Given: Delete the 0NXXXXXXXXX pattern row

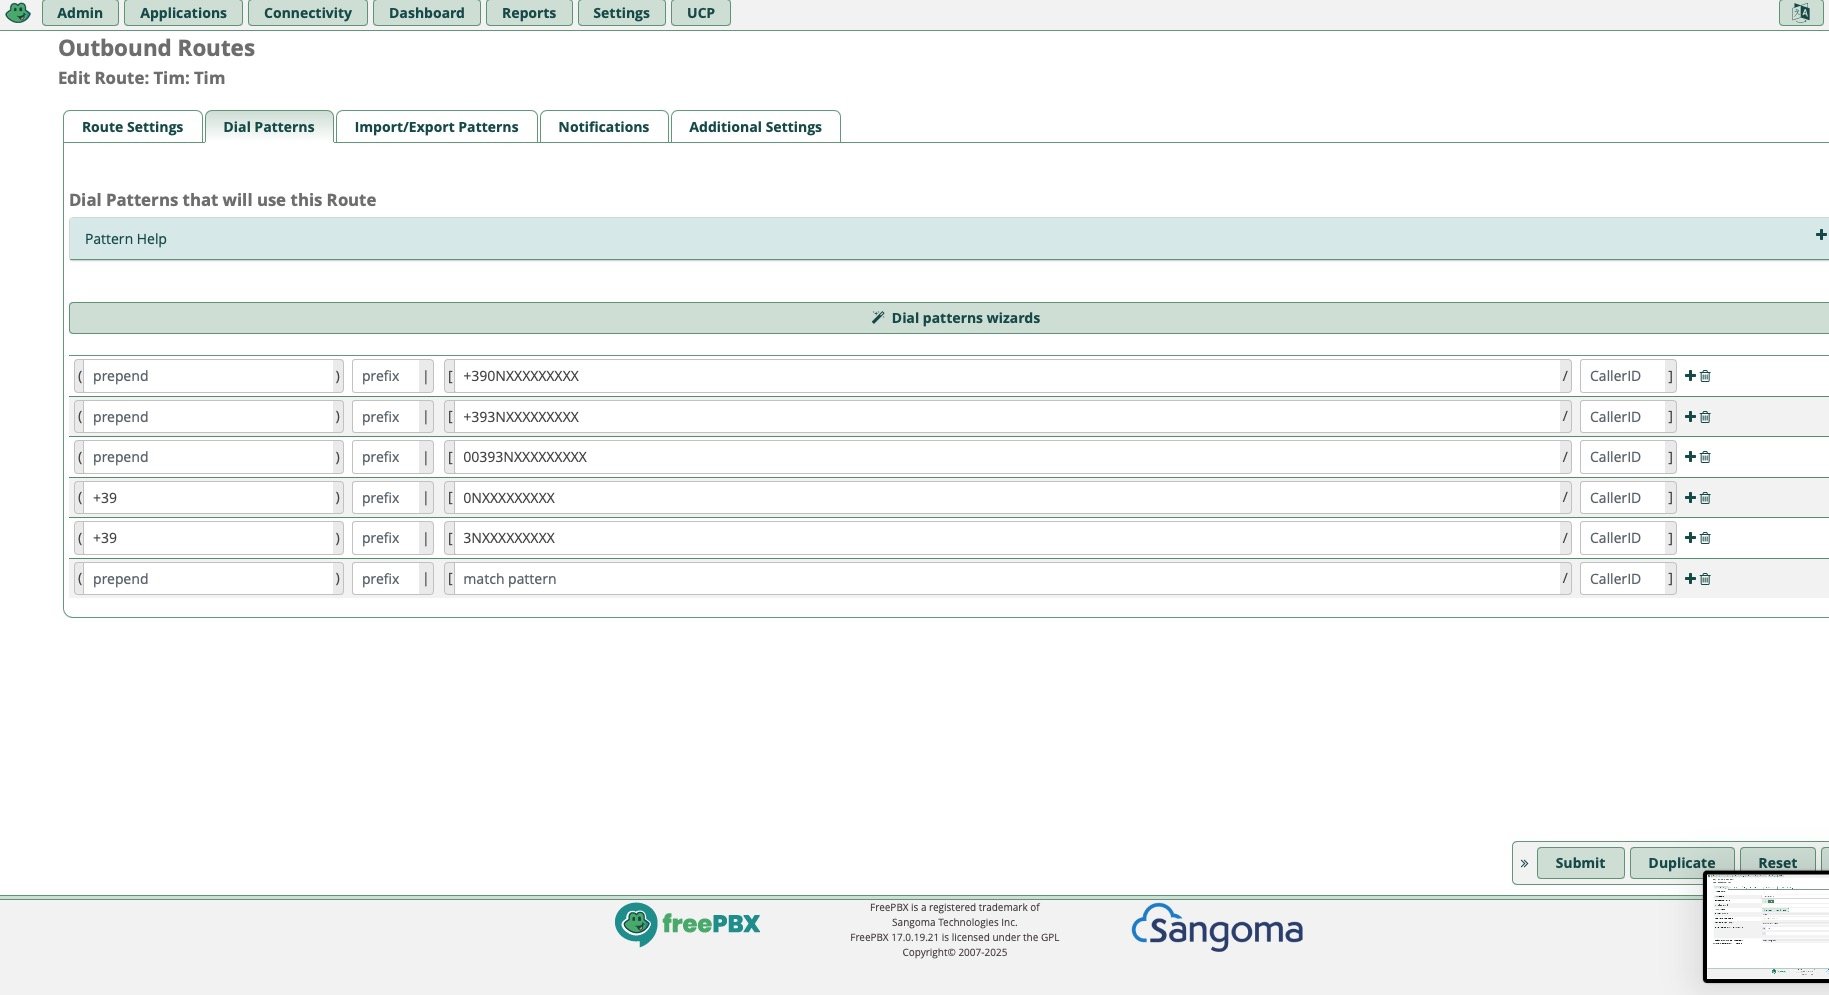Looking at the screenshot, I should point(1705,498).
